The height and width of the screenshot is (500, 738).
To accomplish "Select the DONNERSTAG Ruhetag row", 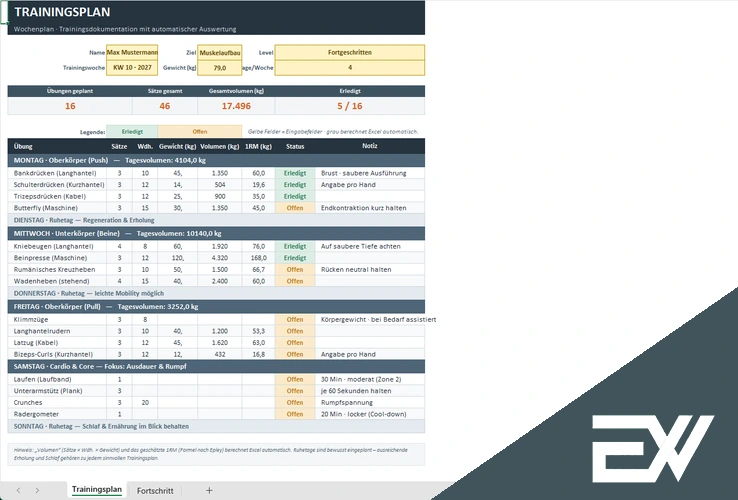I will point(216,293).
